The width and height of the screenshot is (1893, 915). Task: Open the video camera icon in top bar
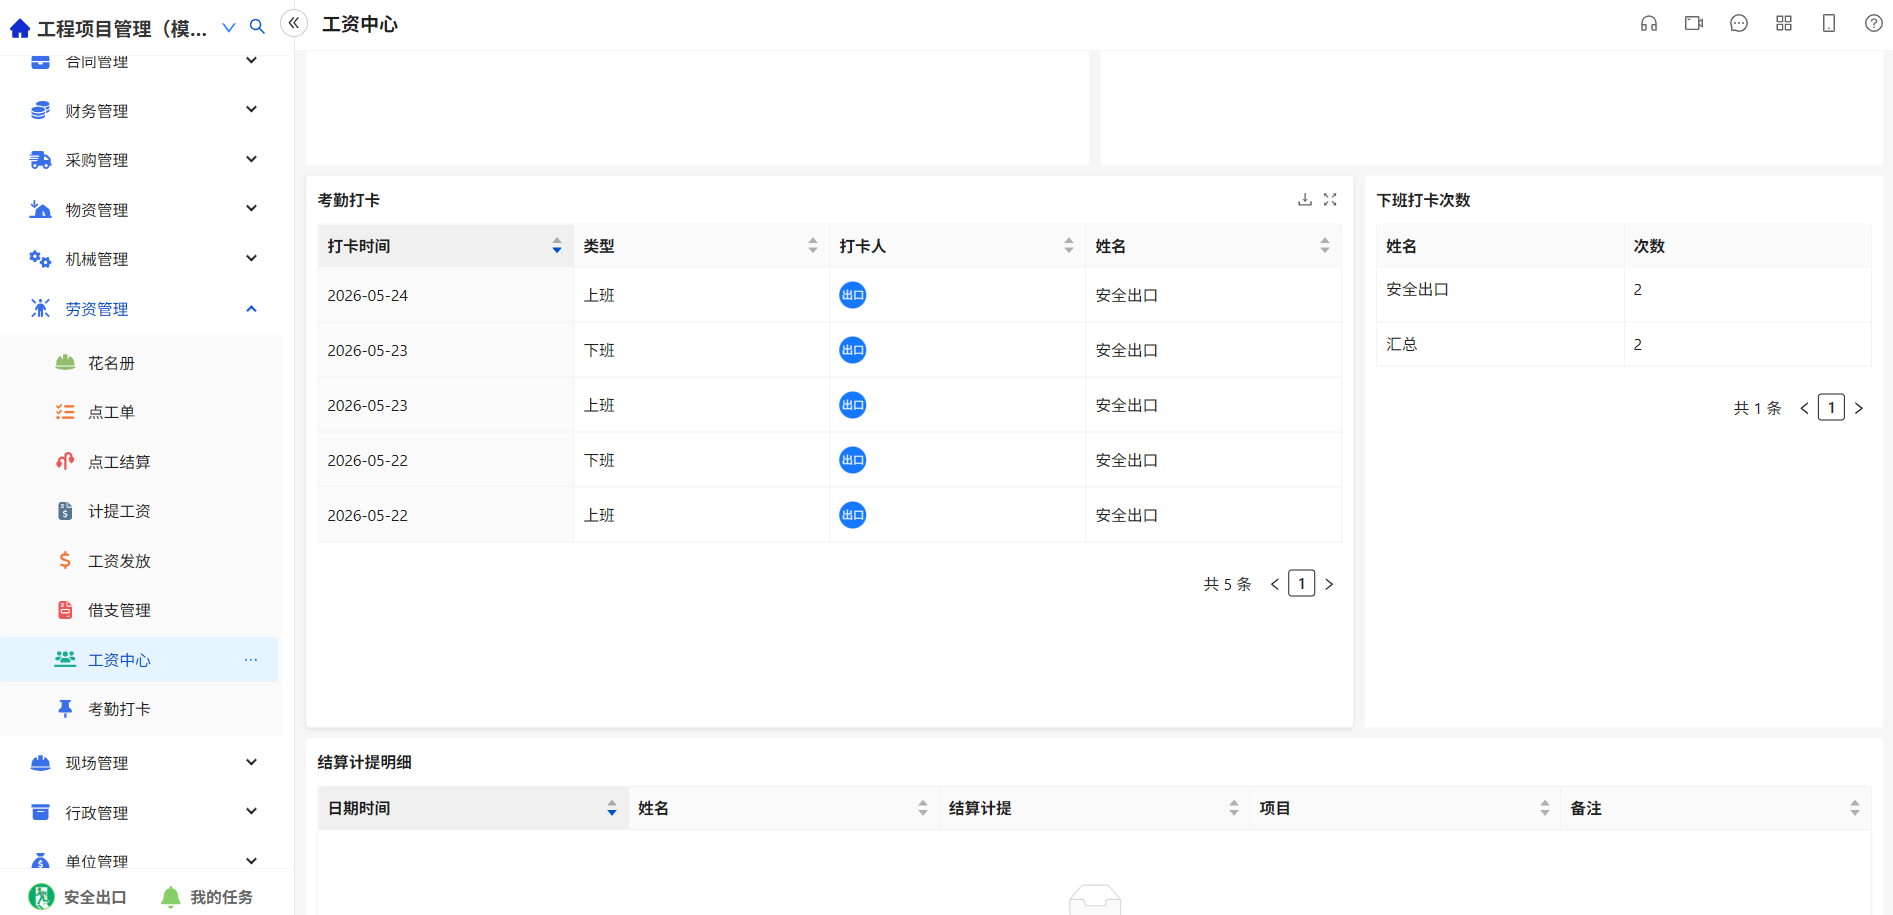point(1694,23)
